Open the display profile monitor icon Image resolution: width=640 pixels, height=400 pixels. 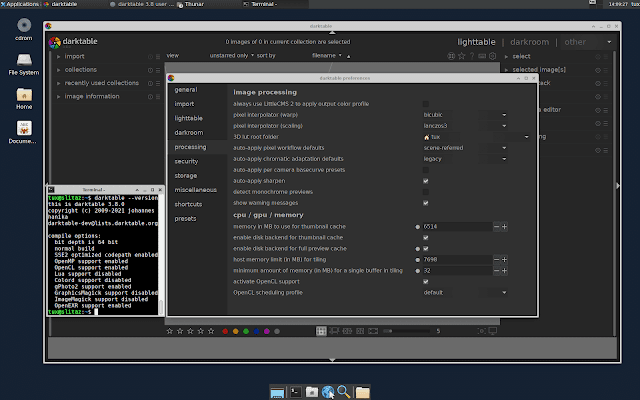(x=493, y=331)
